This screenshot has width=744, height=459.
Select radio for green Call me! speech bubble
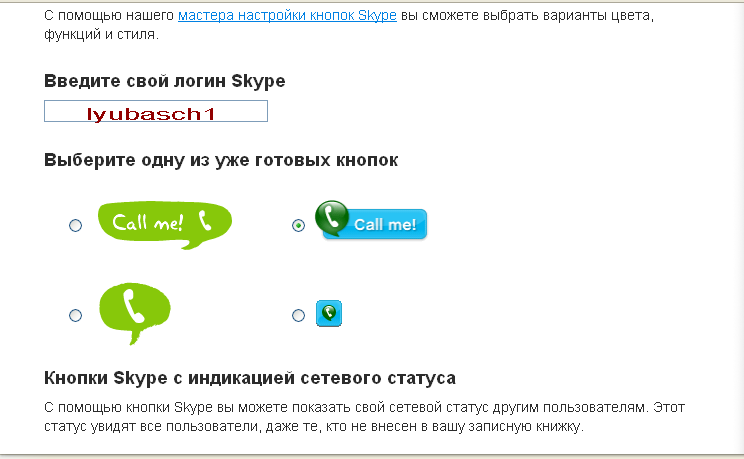75,225
